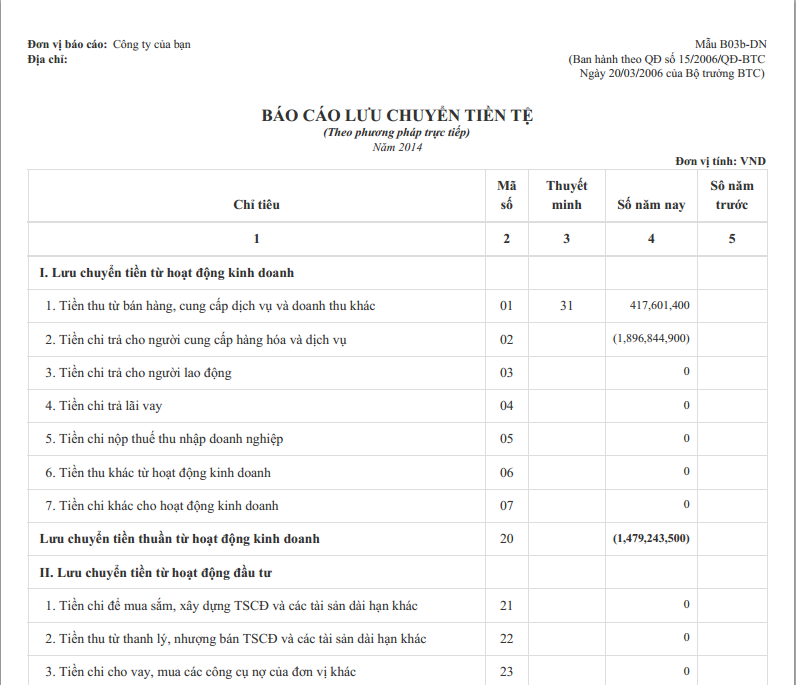Select the amount (1,896,844,900)
Viewport: 796px width, 685px height.
coord(651,338)
